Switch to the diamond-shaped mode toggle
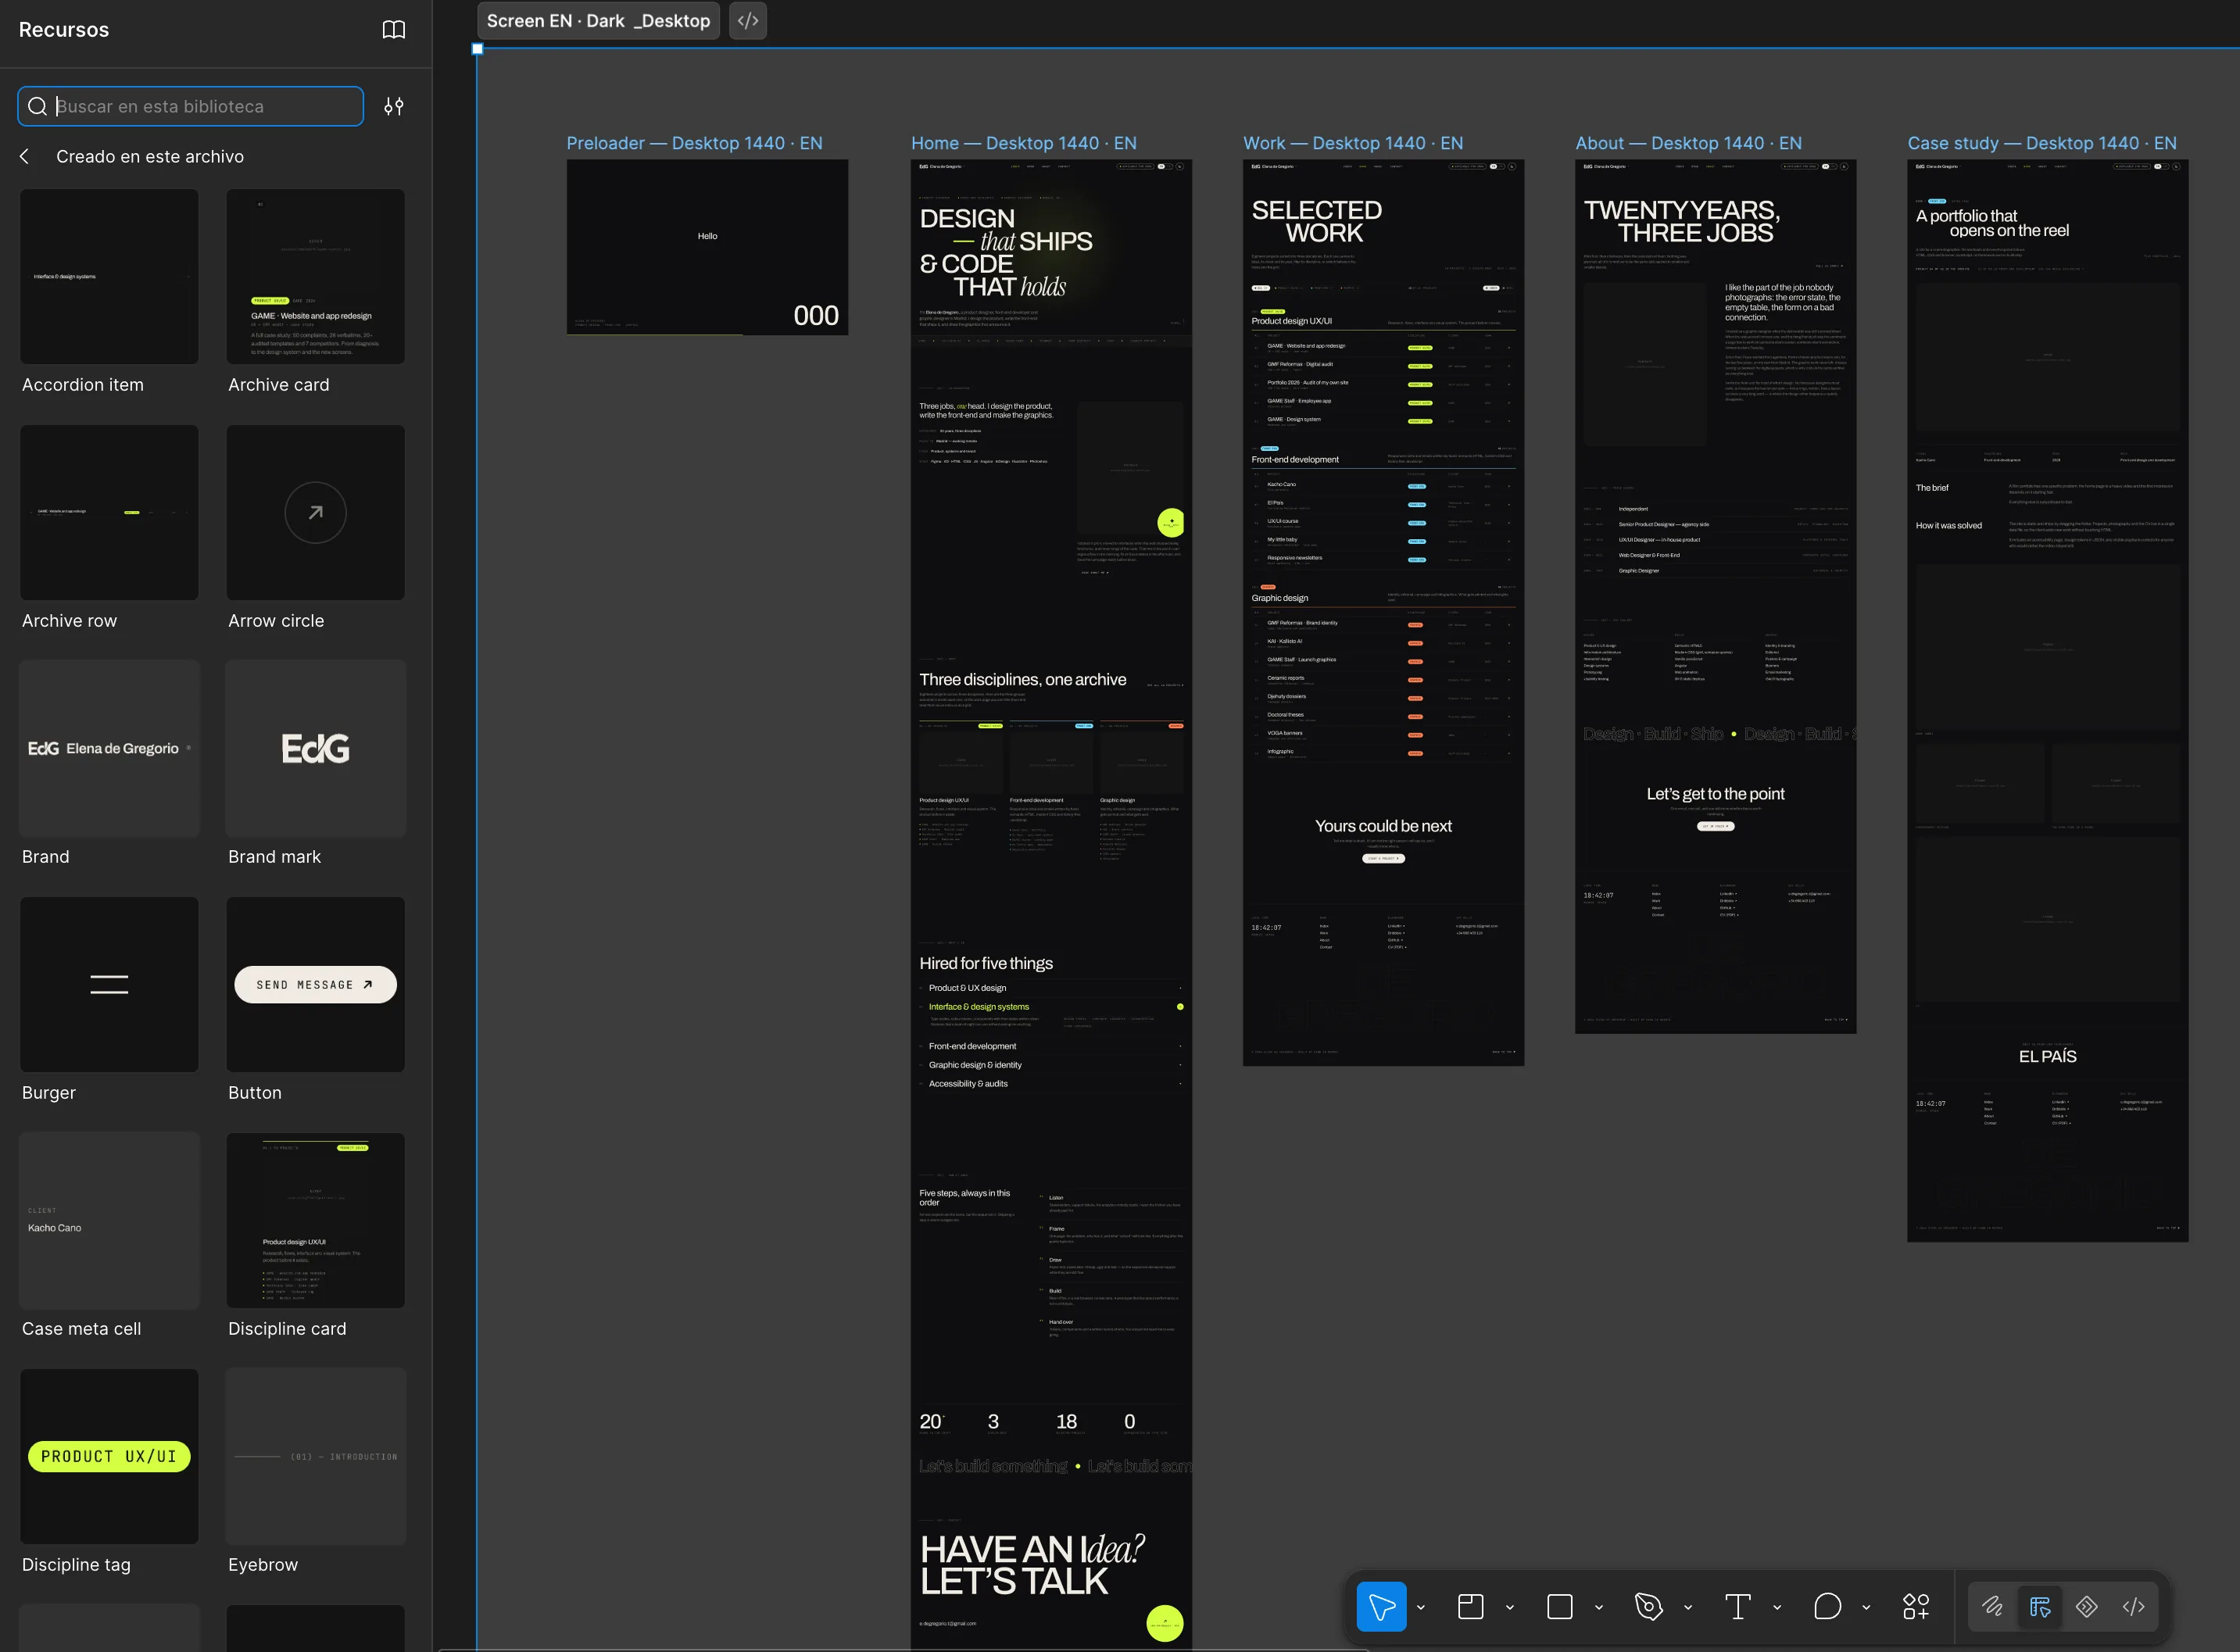Image resolution: width=2240 pixels, height=1652 pixels. (x=2087, y=1606)
